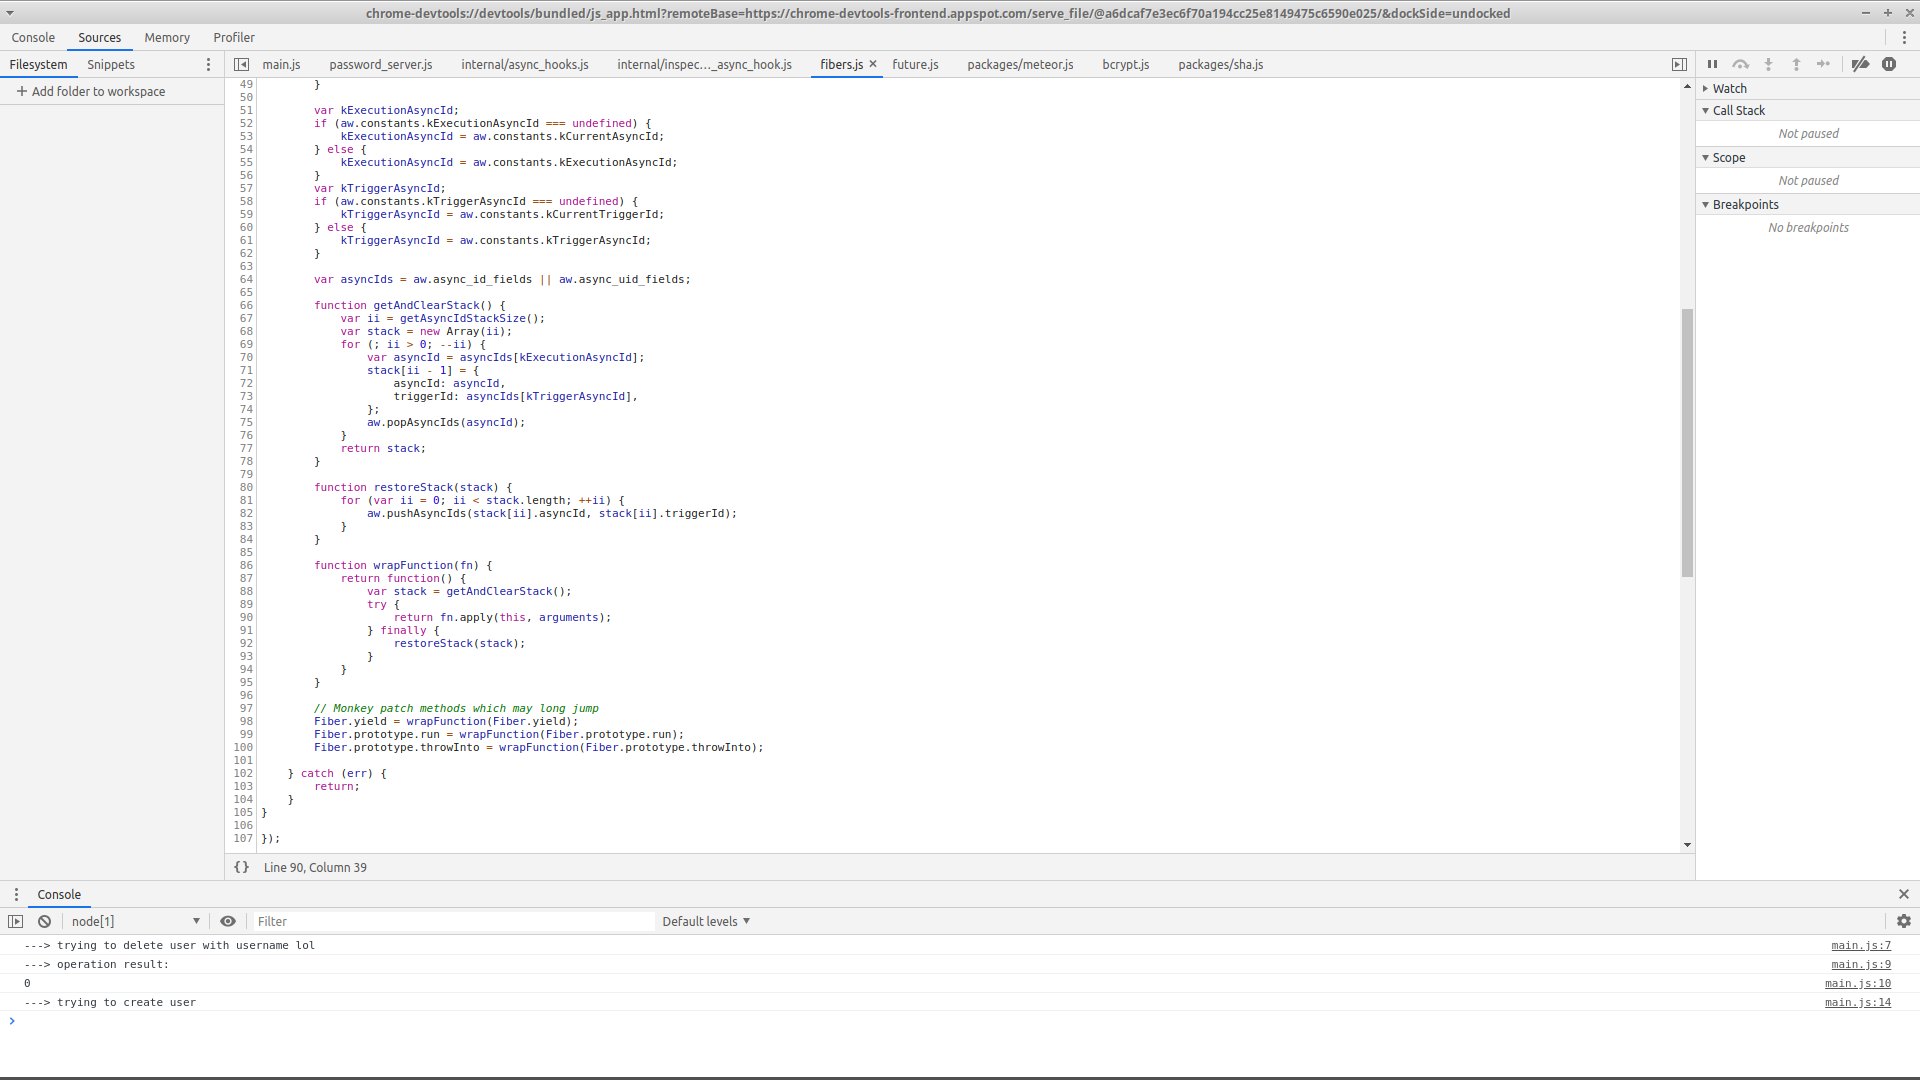Click the 'restoreStack(stack);' code on line 92
Screen dimensions: 1920x1080
(459, 643)
